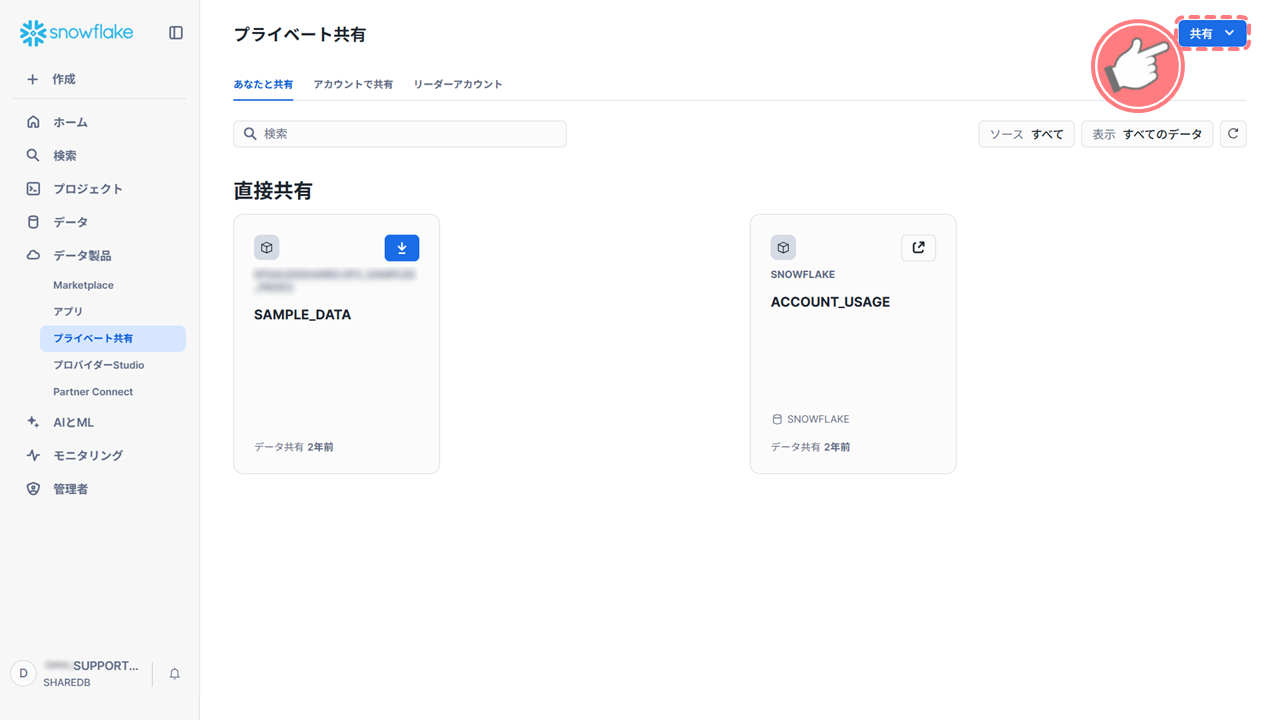The height and width of the screenshot is (720, 1280).
Task: Click the 管理者 shield icon
Action: (x=33, y=489)
